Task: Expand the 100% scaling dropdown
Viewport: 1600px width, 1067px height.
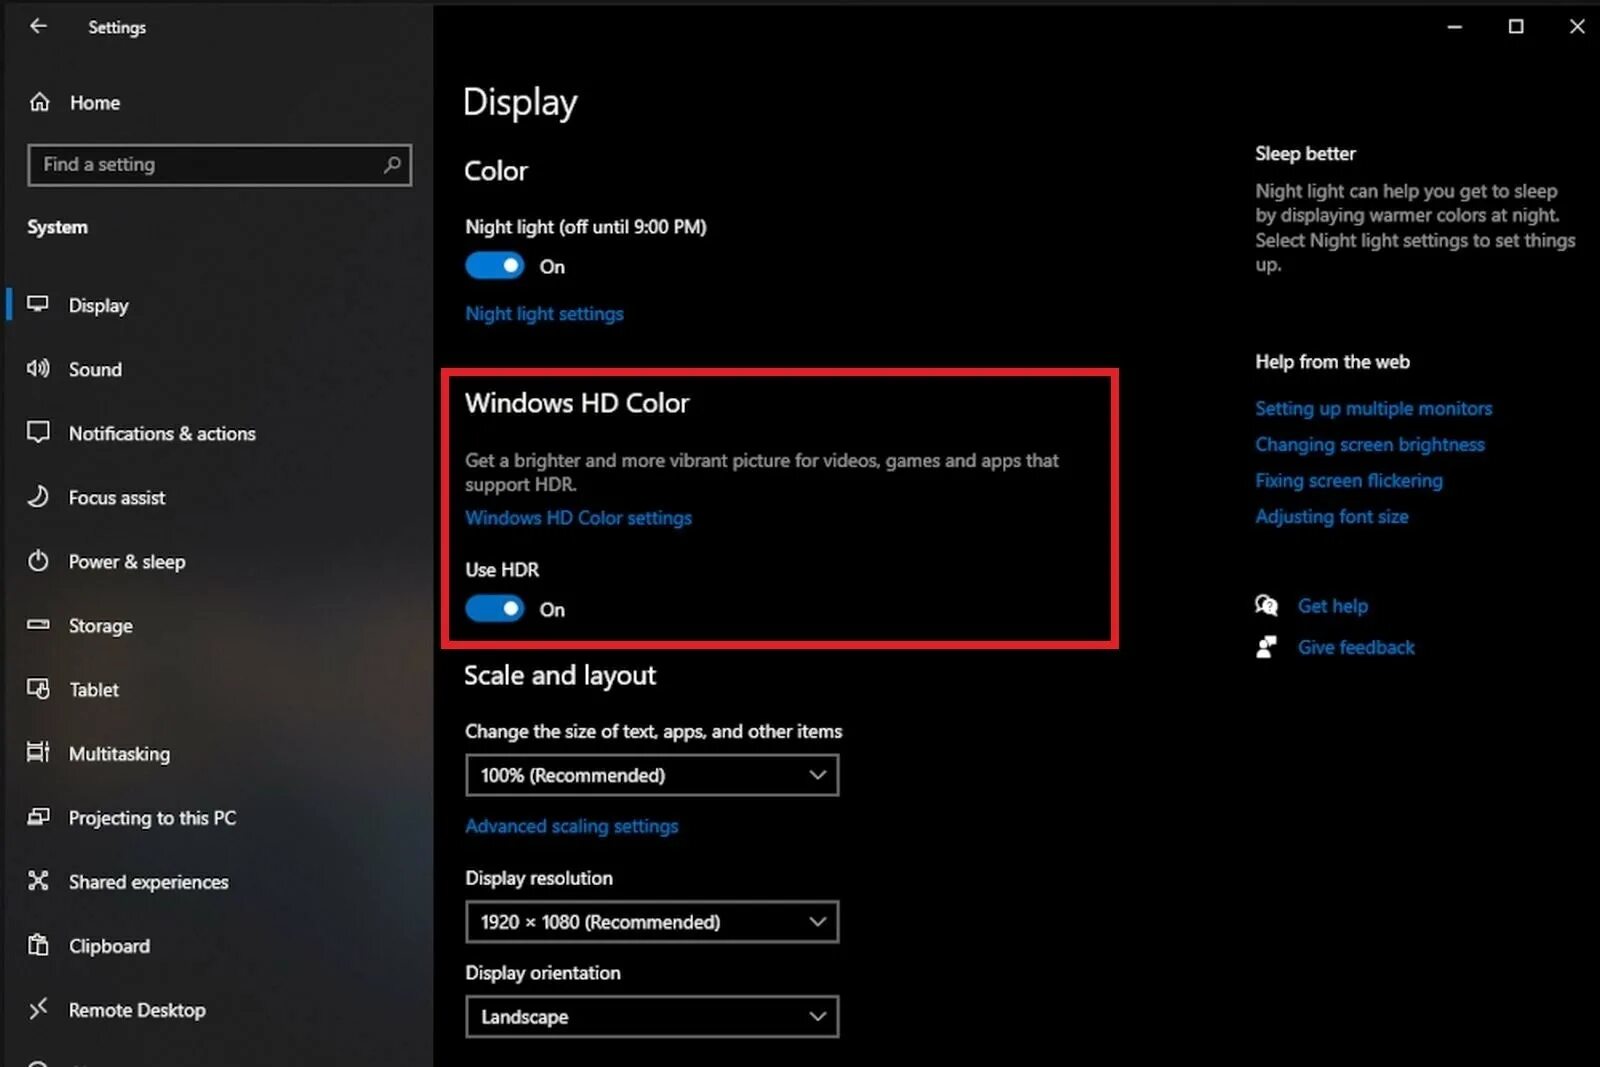Action: [x=652, y=775]
